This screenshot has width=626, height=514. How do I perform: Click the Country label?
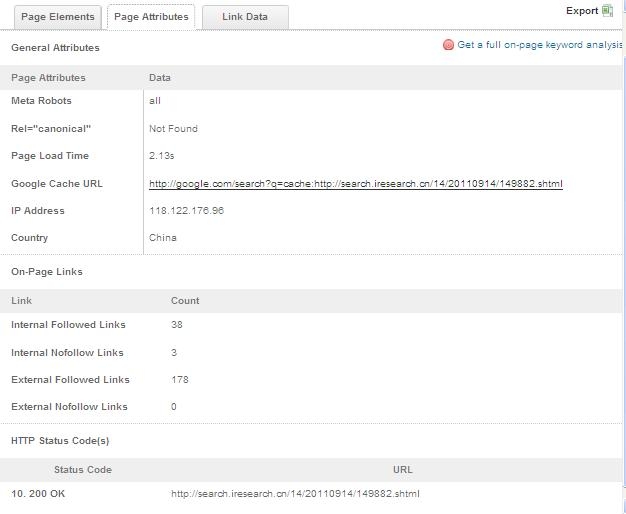pos(30,238)
